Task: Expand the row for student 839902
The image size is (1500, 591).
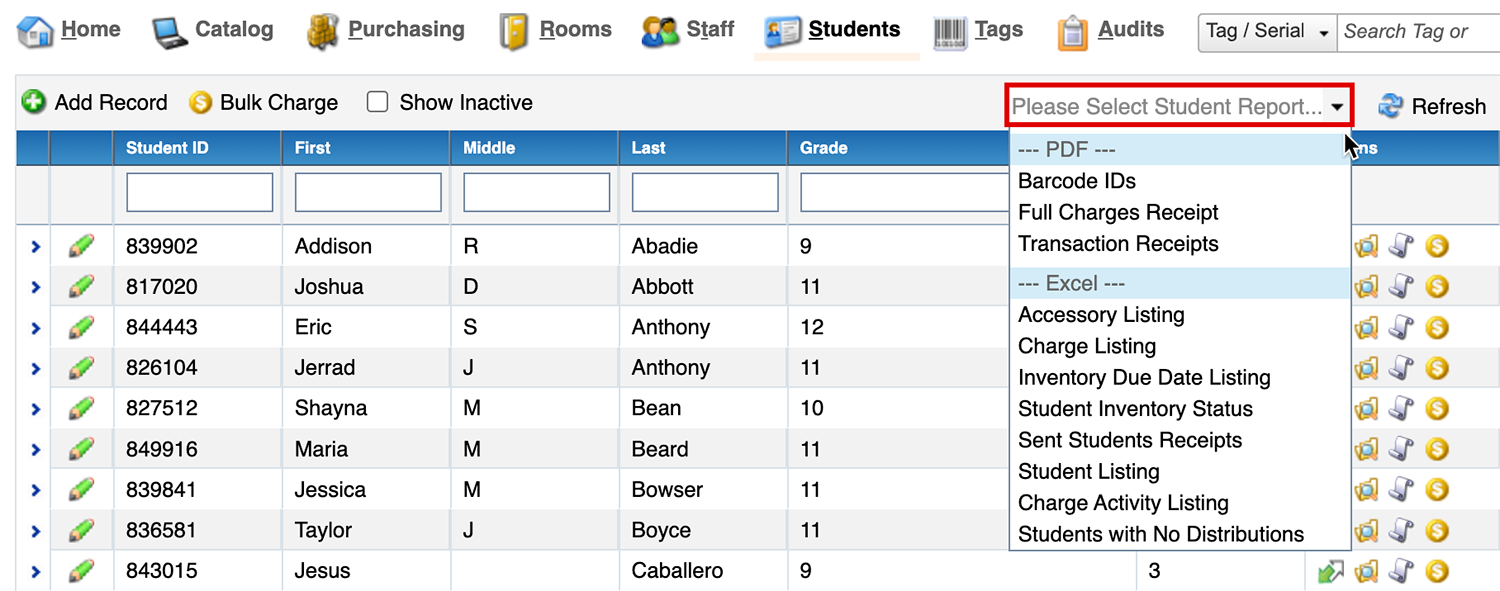Action: pos(35,246)
